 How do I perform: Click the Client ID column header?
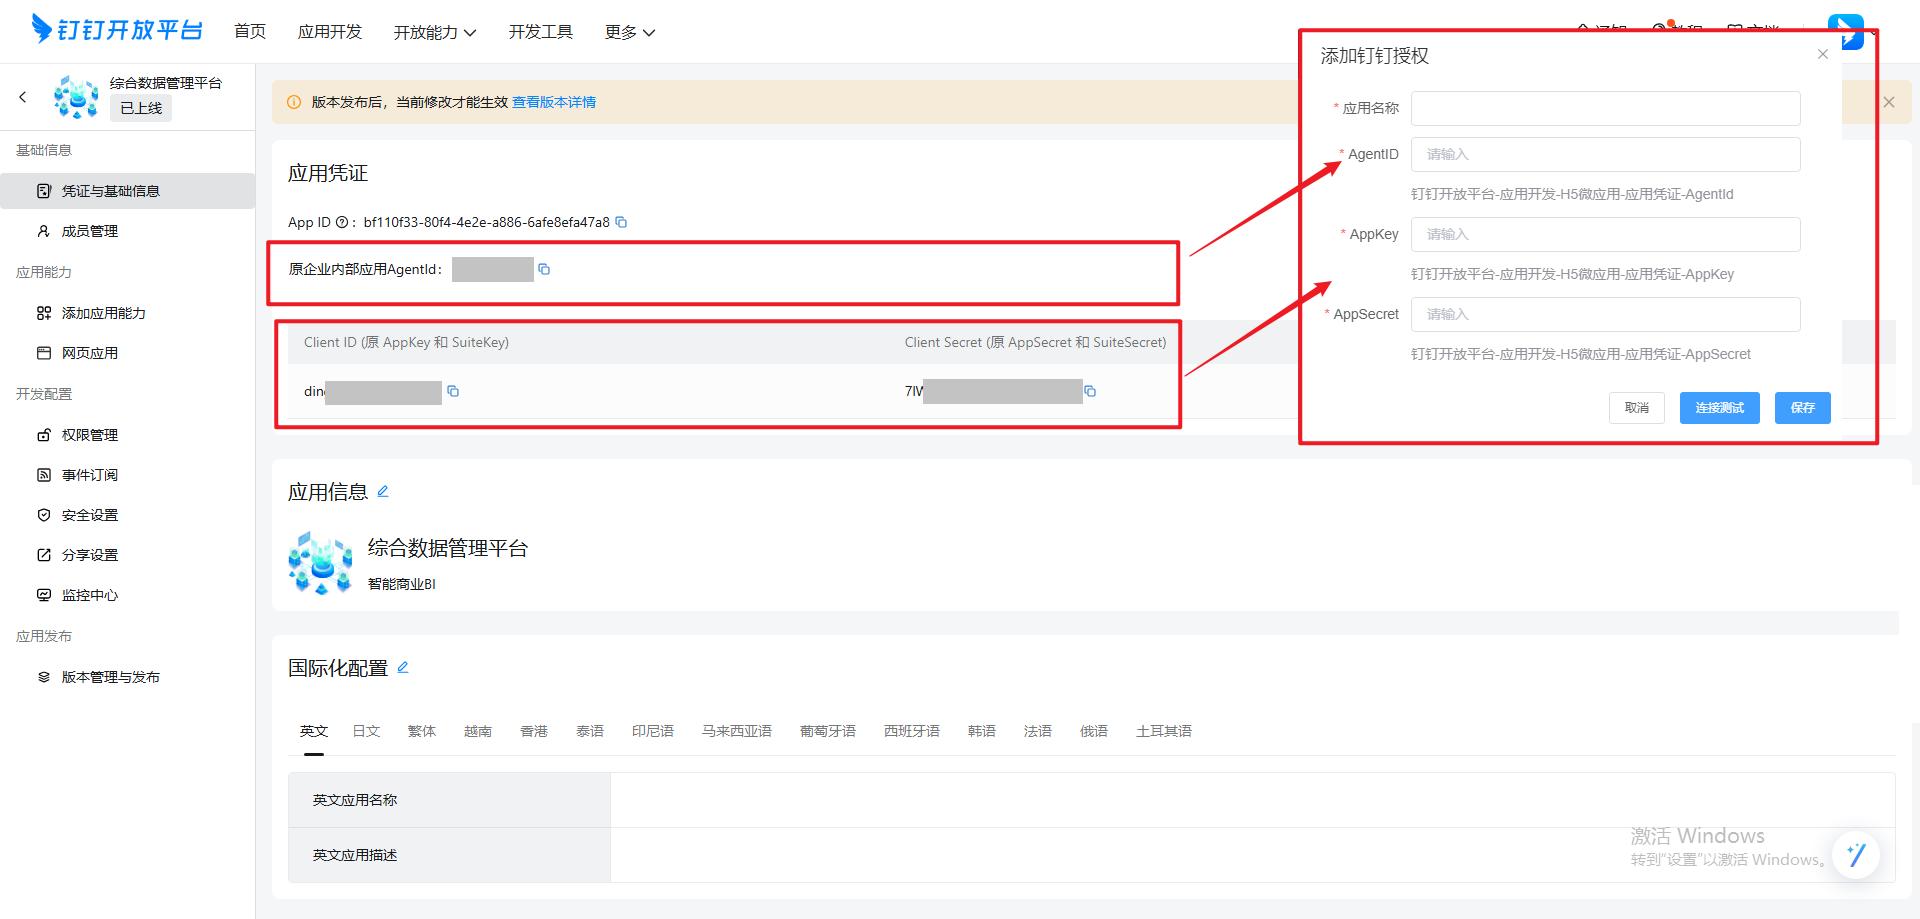[x=407, y=342]
